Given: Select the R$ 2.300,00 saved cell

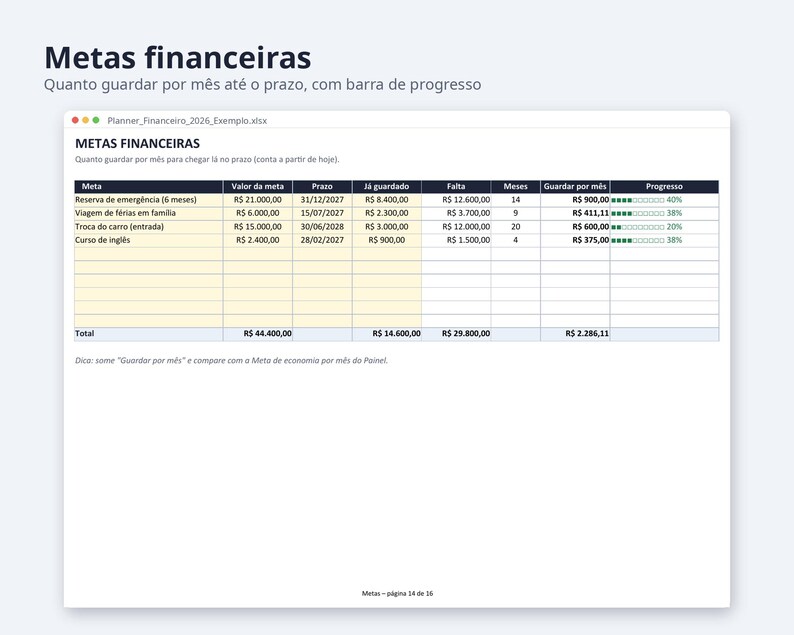Looking at the screenshot, I should click(x=386, y=213).
